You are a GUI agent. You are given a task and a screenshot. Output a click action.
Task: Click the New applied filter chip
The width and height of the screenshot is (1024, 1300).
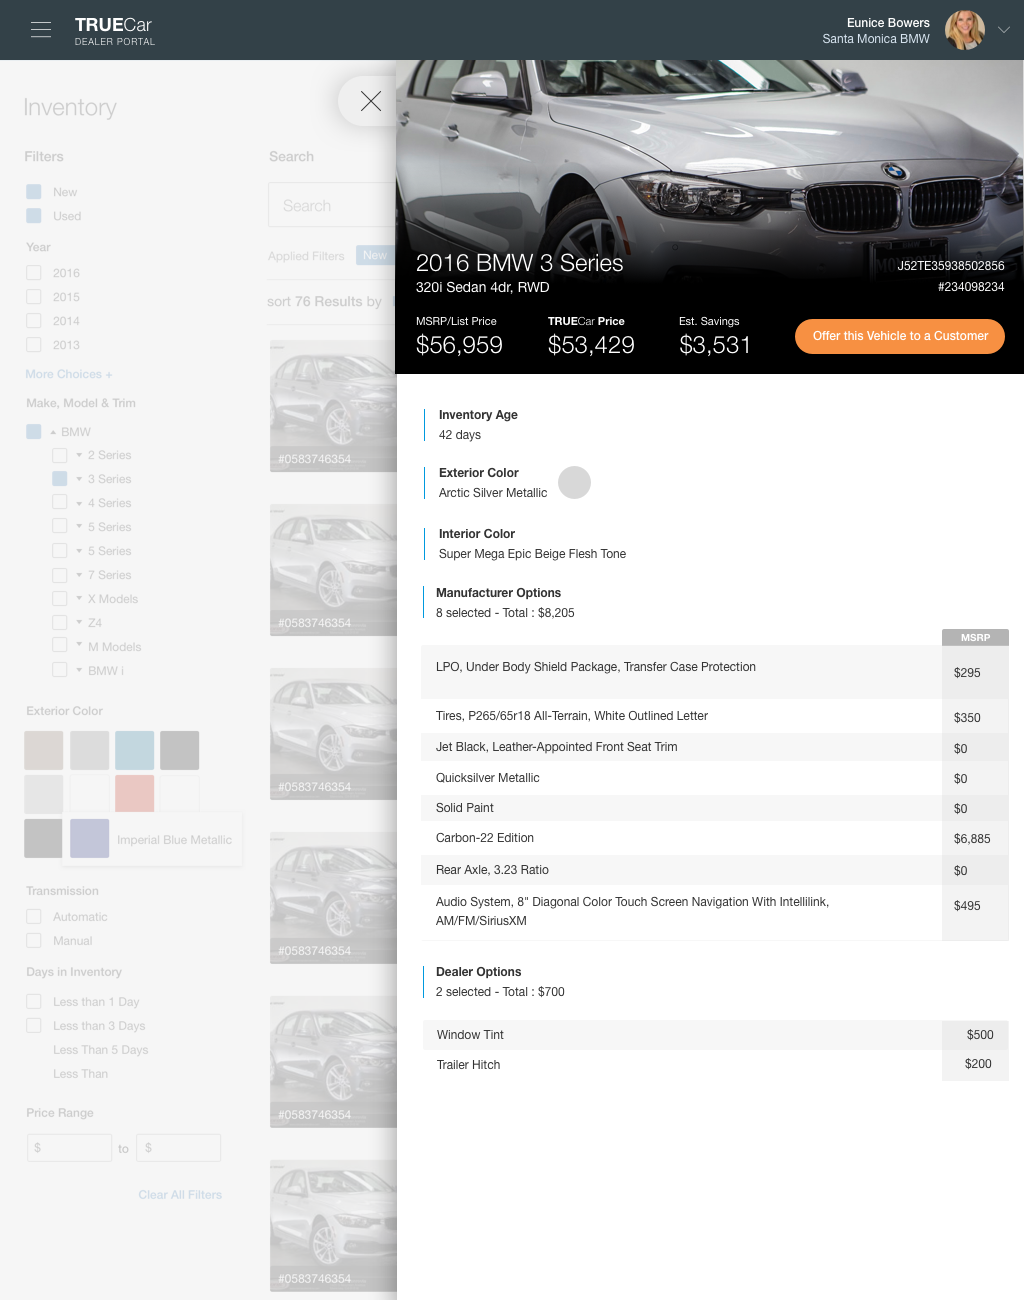[x=375, y=255]
